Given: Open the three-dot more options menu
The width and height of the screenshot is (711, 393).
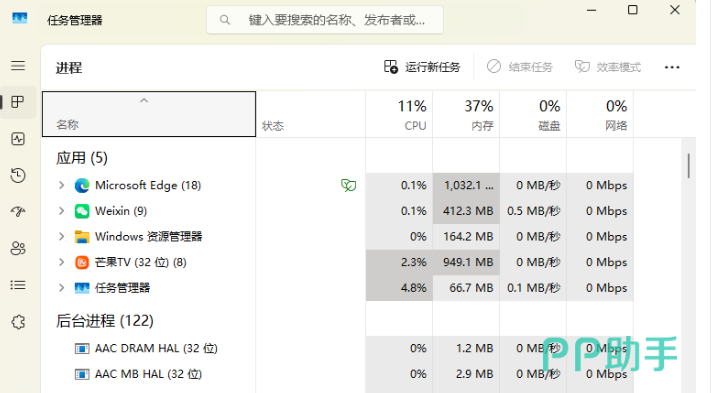Looking at the screenshot, I should point(672,67).
